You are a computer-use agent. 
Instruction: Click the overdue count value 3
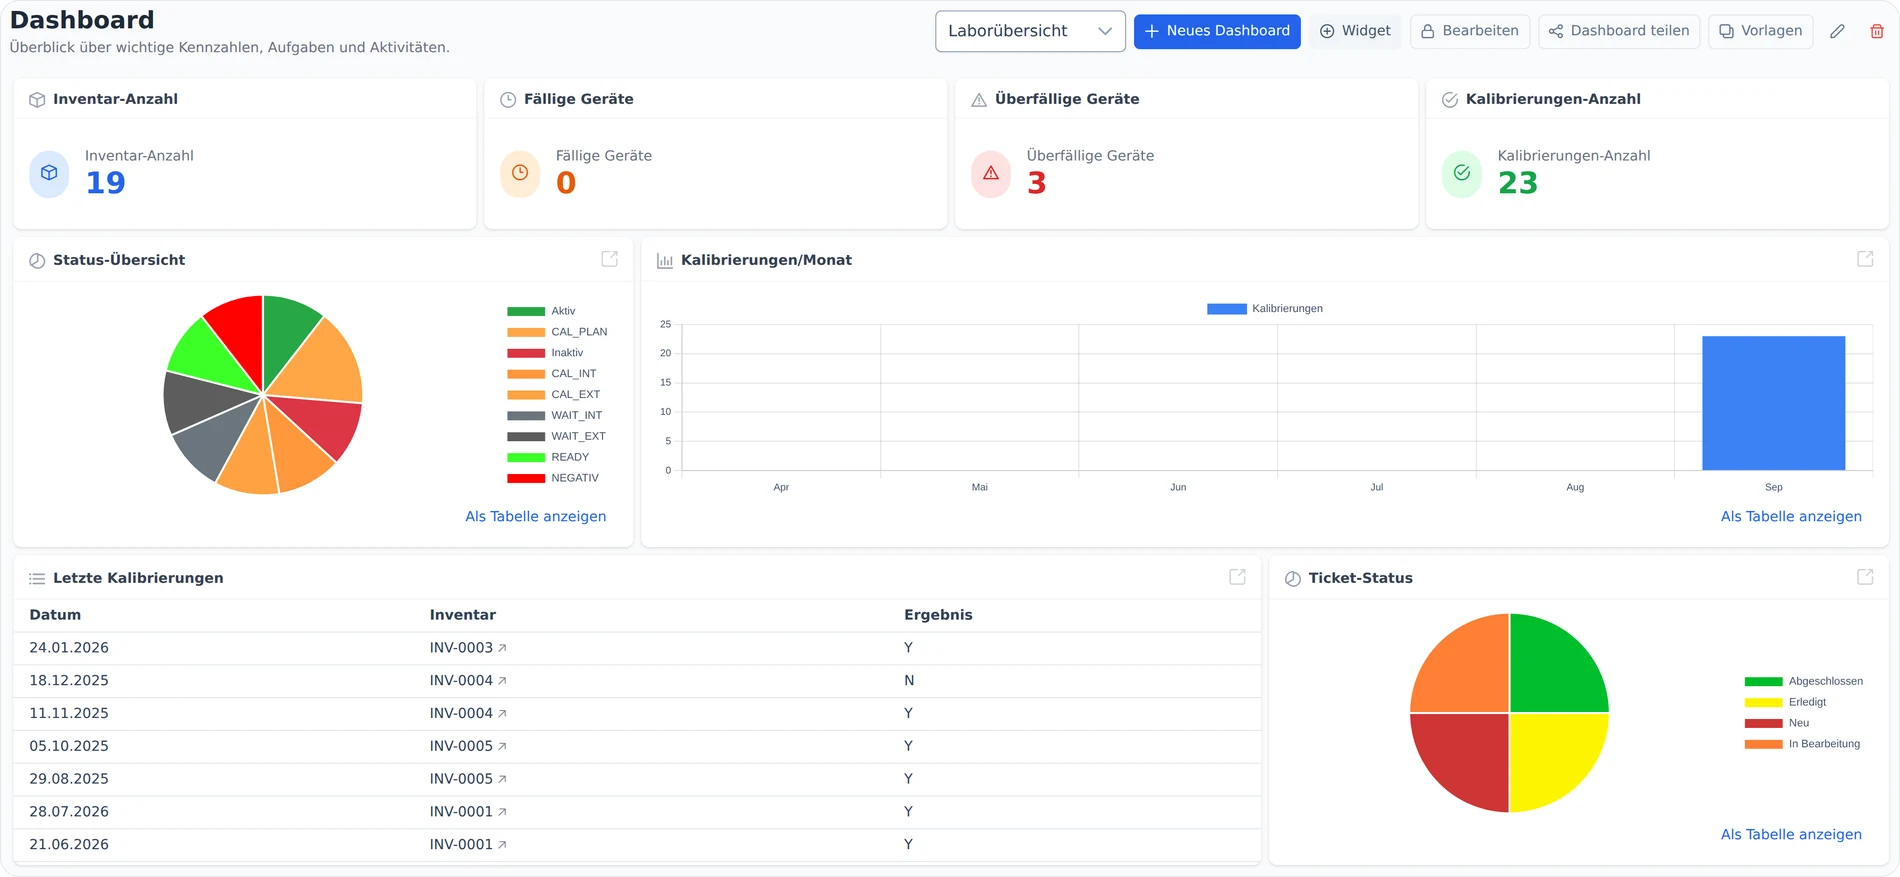pyautogui.click(x=1037, y=183)
